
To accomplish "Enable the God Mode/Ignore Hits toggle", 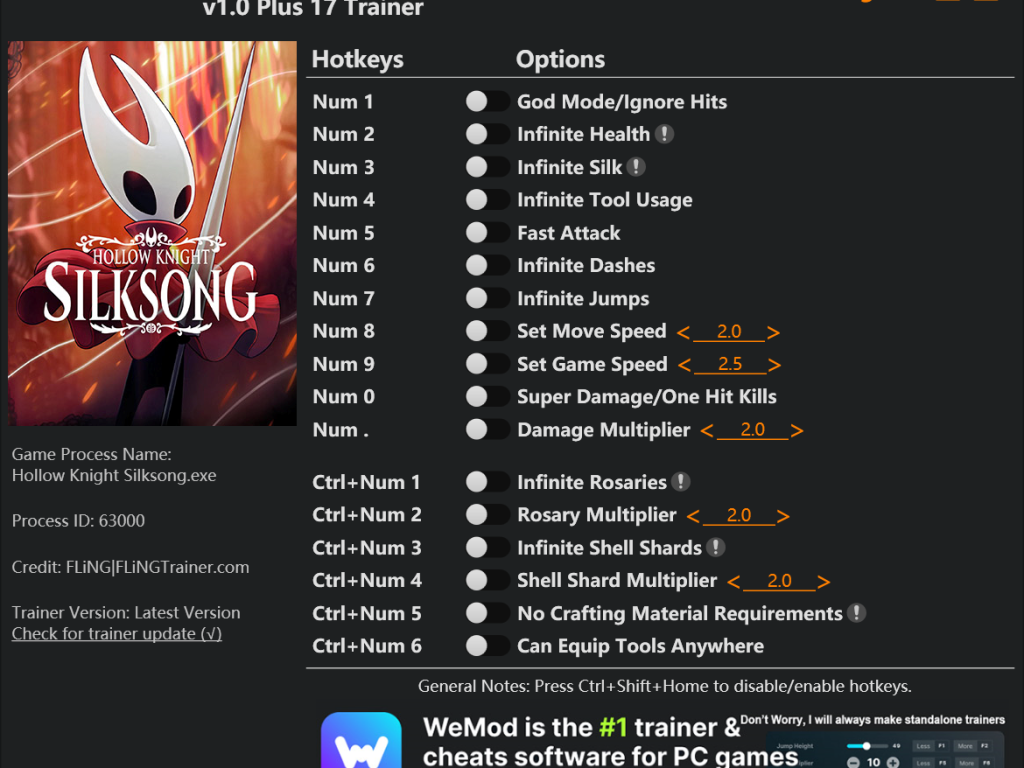I will 487,101.
